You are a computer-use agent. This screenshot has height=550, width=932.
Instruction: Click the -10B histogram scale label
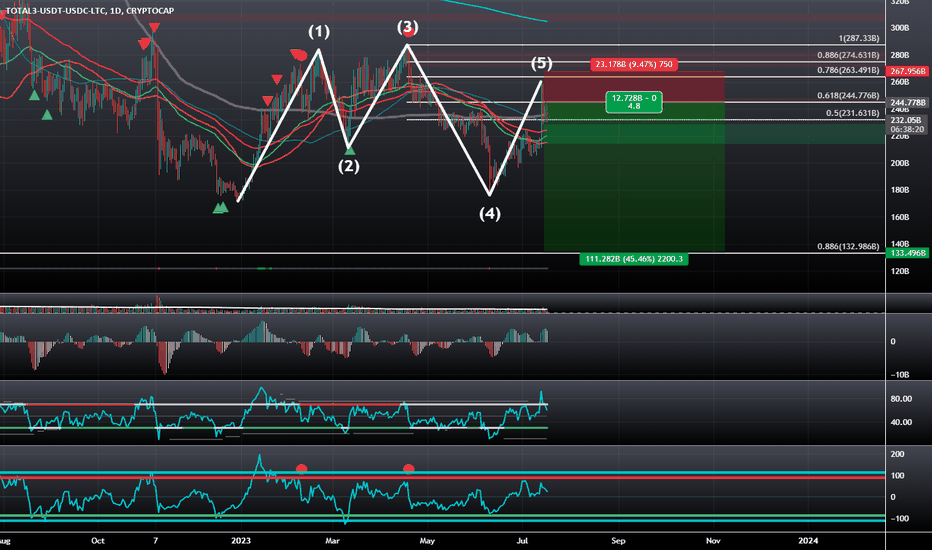pyautogui.click(x=899, y=375)
